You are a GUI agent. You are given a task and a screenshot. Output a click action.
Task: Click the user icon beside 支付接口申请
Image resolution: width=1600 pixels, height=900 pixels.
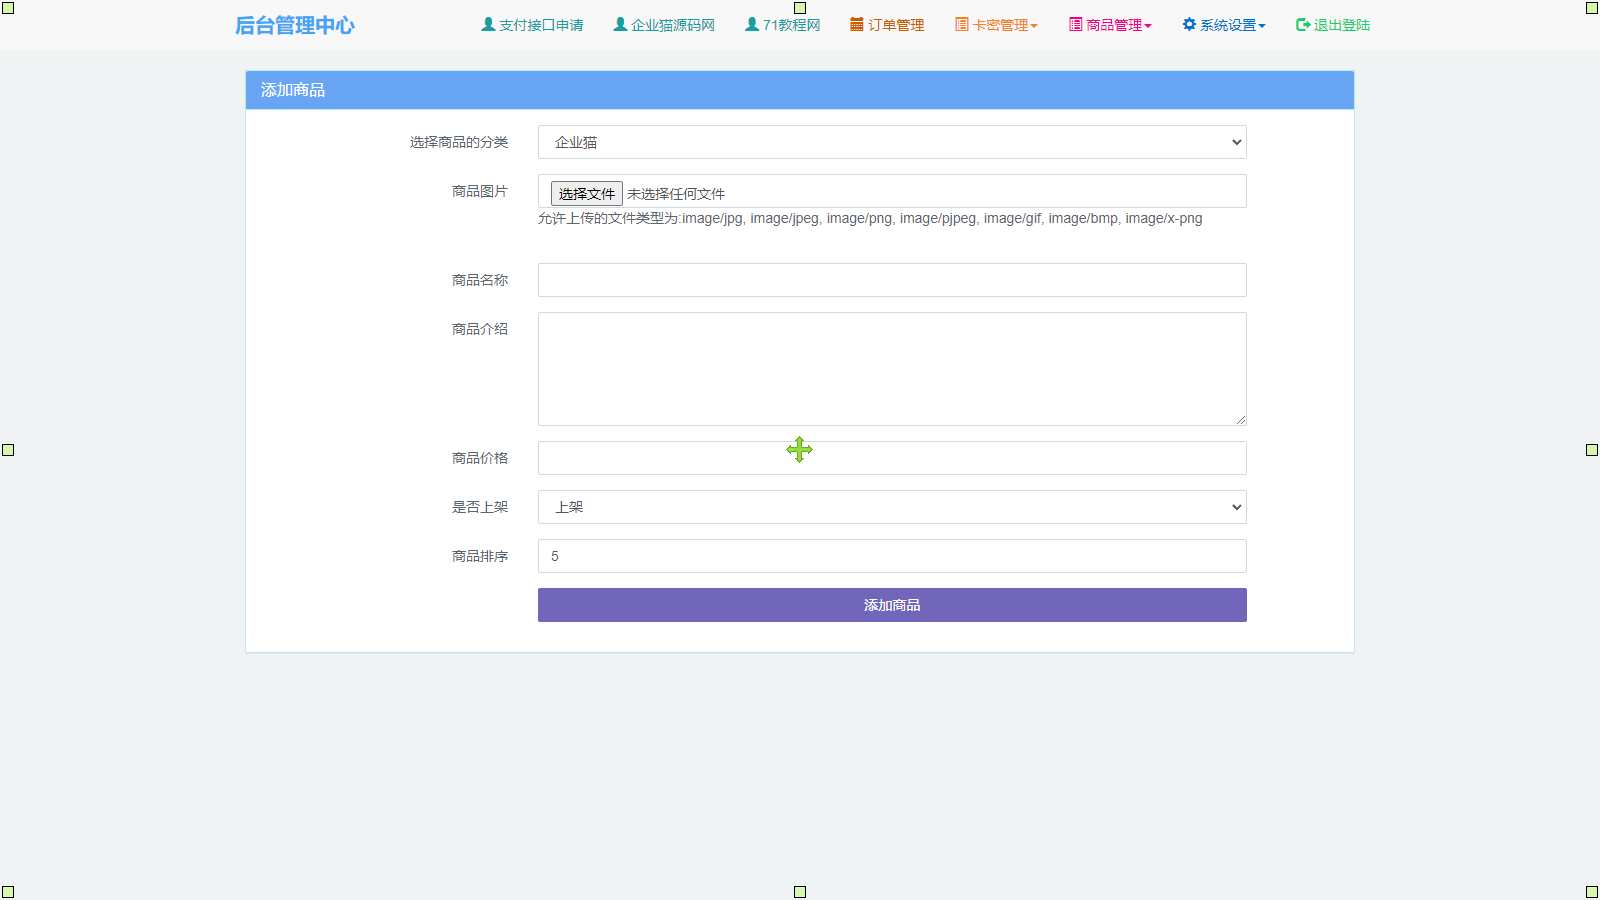pyautogui.click(x=488, y=25)
